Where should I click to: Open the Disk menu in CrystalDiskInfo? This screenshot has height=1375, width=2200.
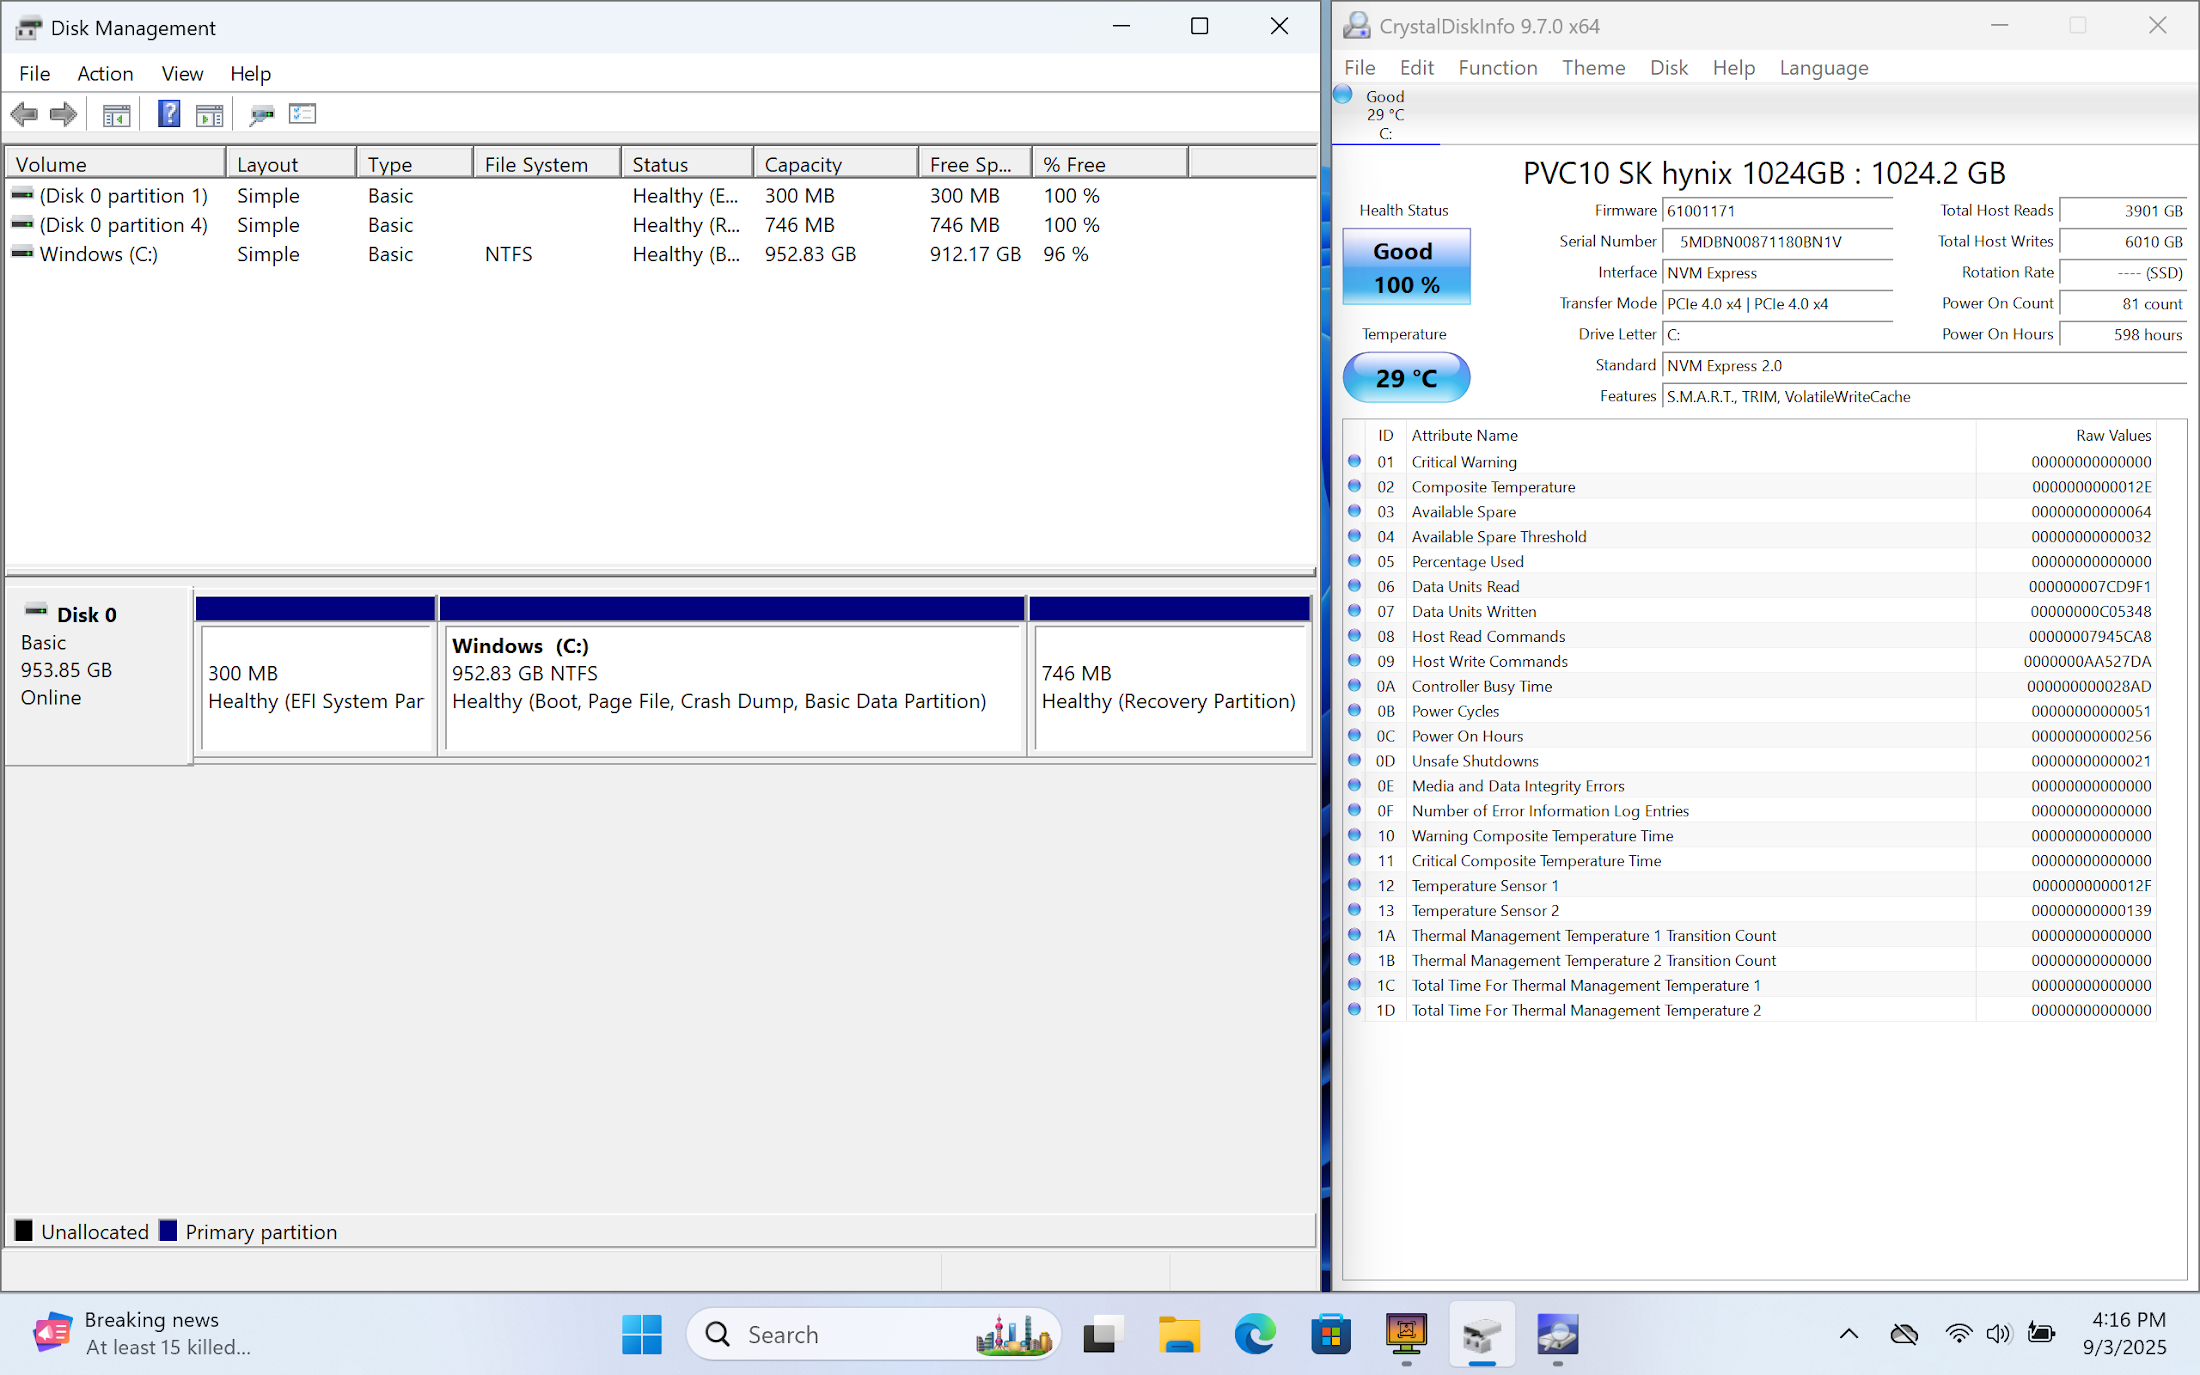pyautogui.click(x=1668, y=67)
